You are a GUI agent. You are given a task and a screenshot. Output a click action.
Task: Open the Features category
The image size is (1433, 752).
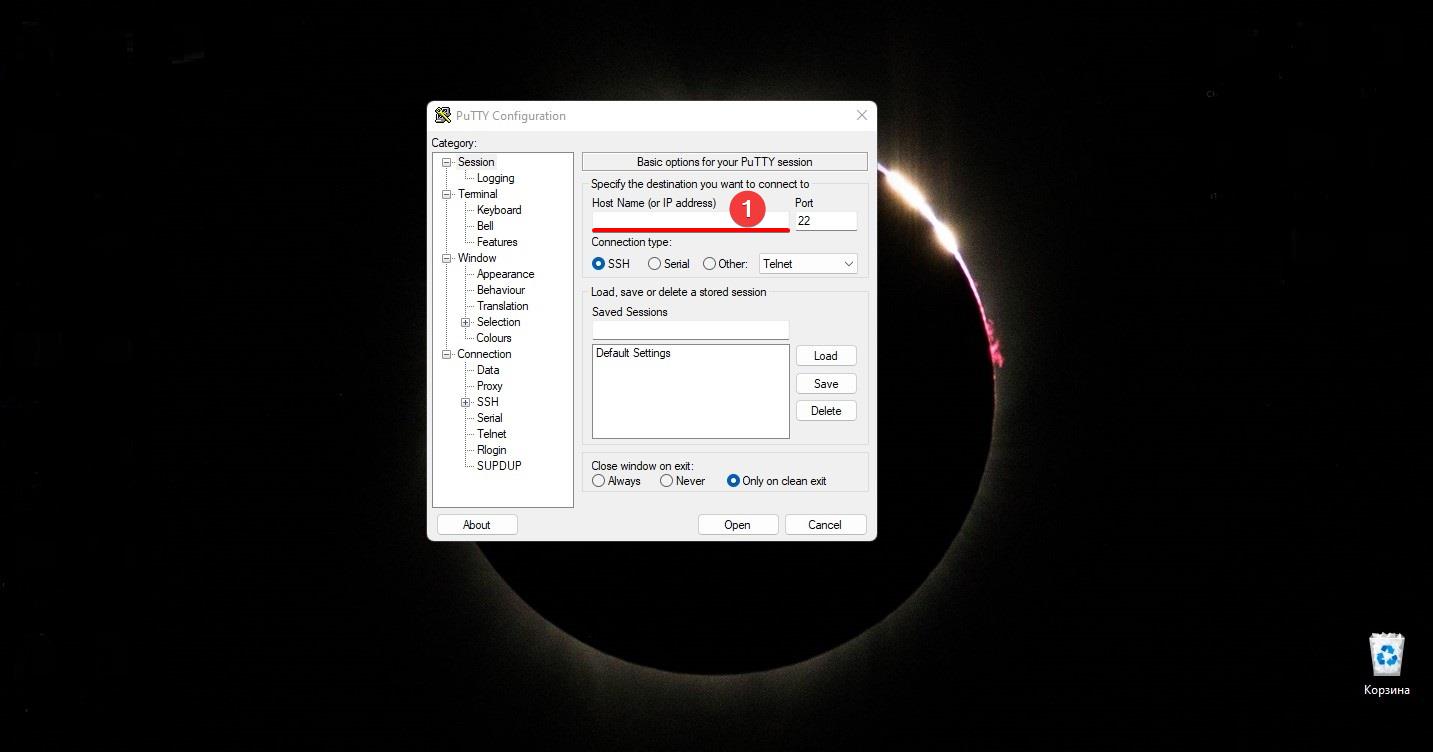click(497, 242)
